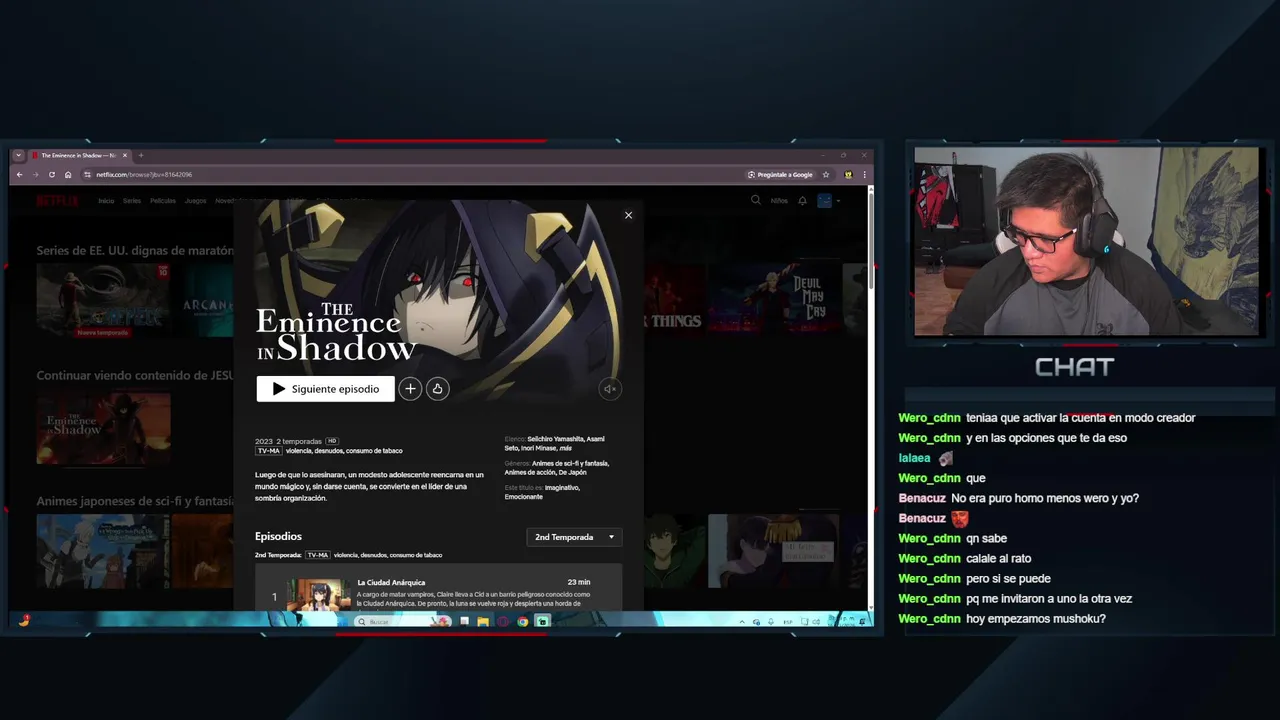
Task: Click the Netflix logo
Action: 57,200
